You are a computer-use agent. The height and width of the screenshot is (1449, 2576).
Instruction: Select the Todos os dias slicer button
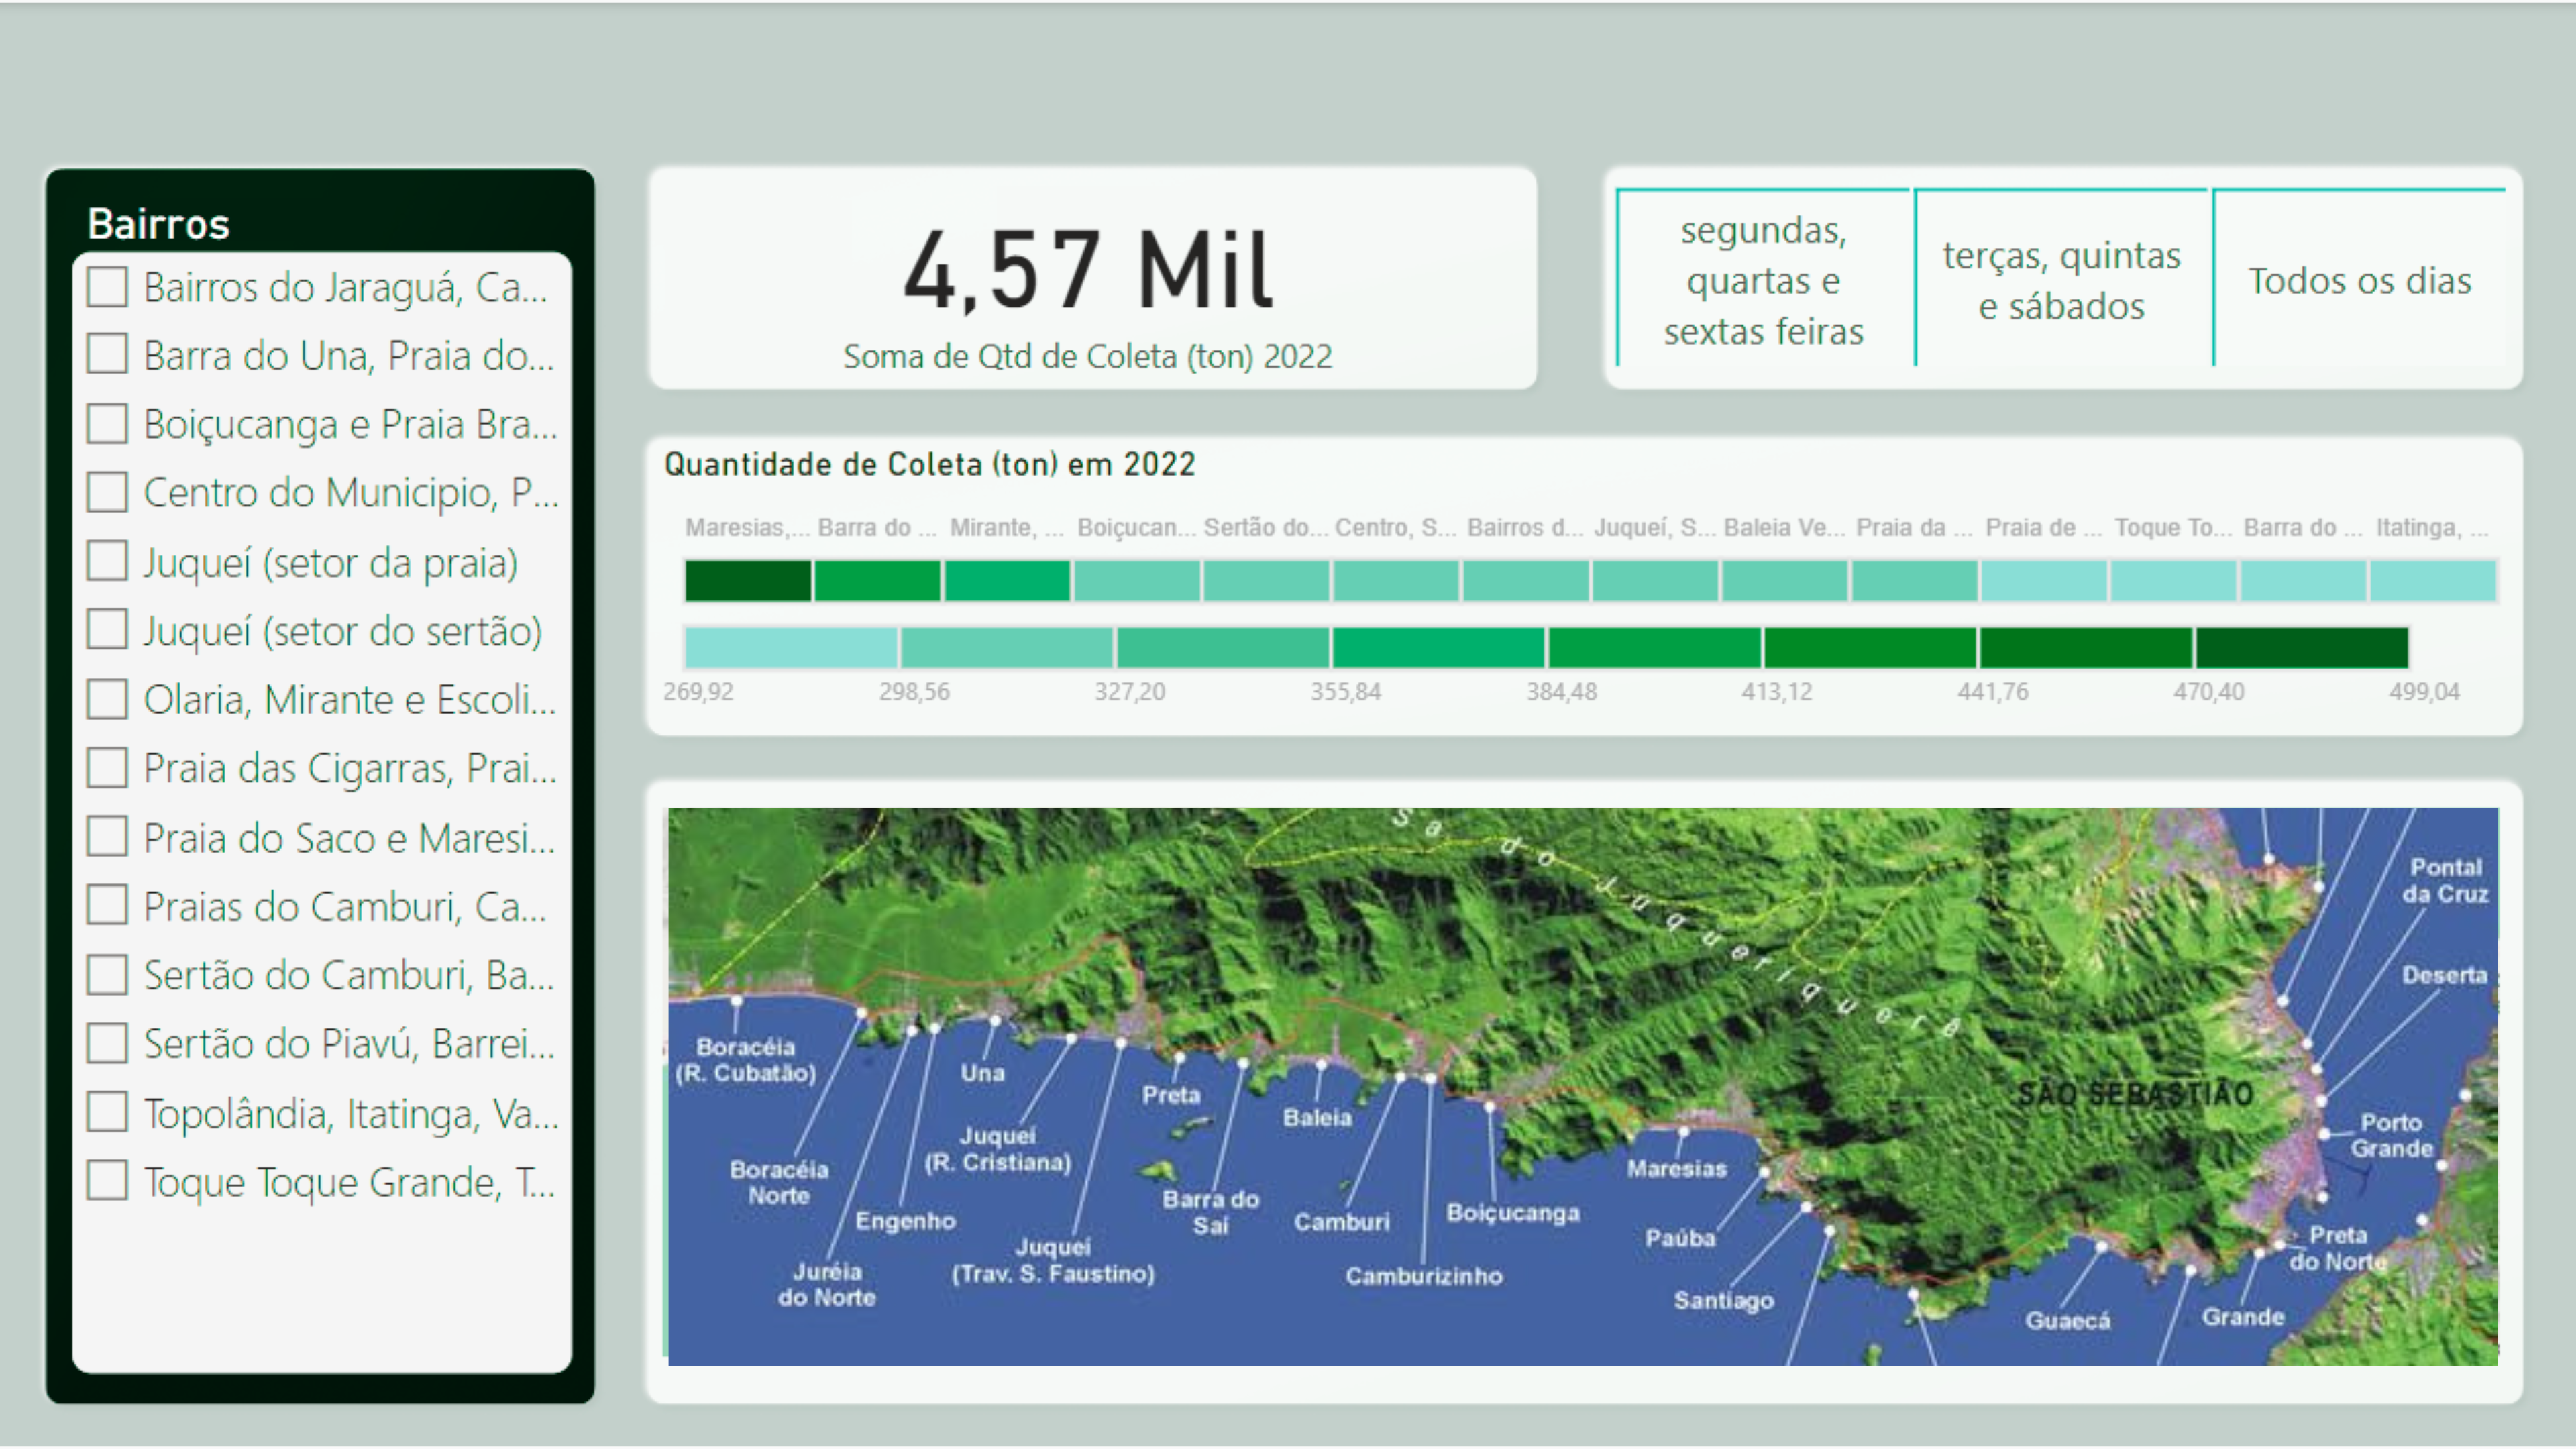pos(2360,280)
